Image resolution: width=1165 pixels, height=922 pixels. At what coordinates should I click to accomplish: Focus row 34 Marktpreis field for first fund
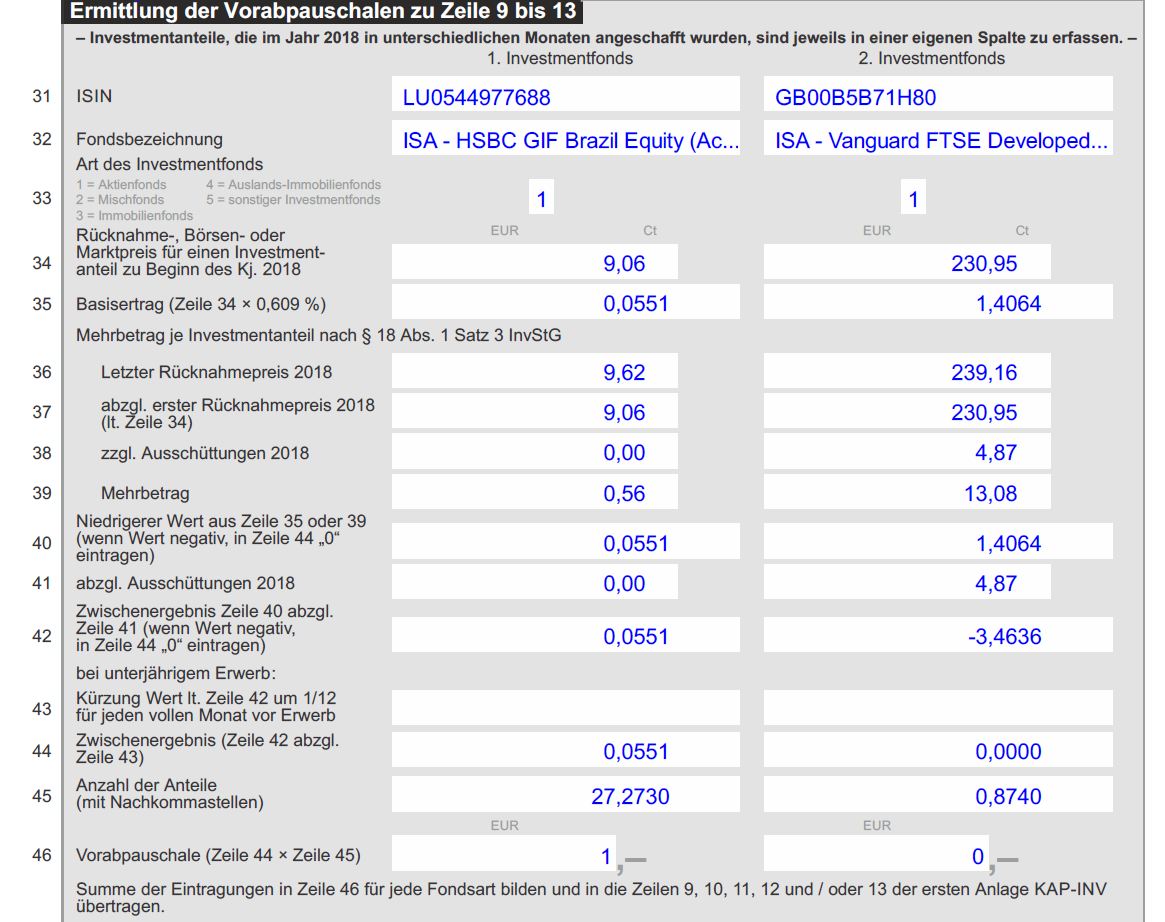pyautogui.click(x=534, y=264)
